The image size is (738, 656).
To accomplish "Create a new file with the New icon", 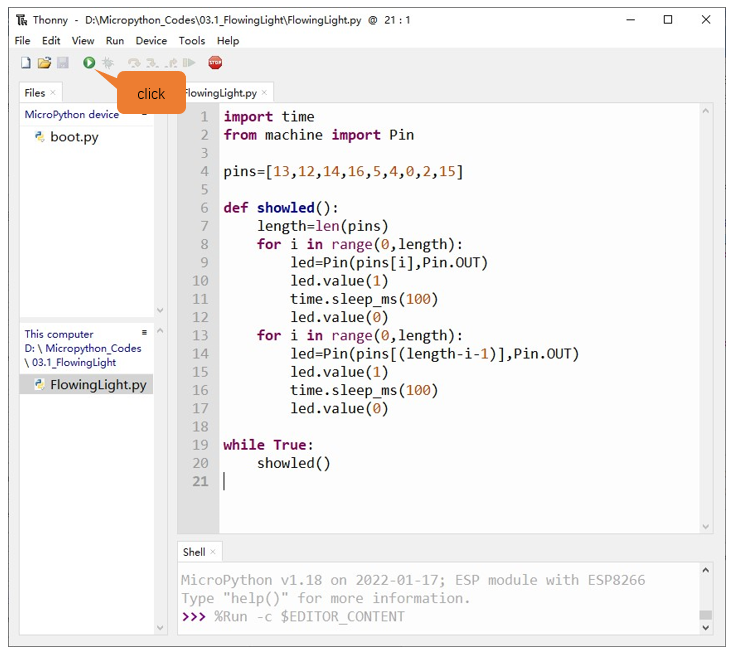I will 26,63.
